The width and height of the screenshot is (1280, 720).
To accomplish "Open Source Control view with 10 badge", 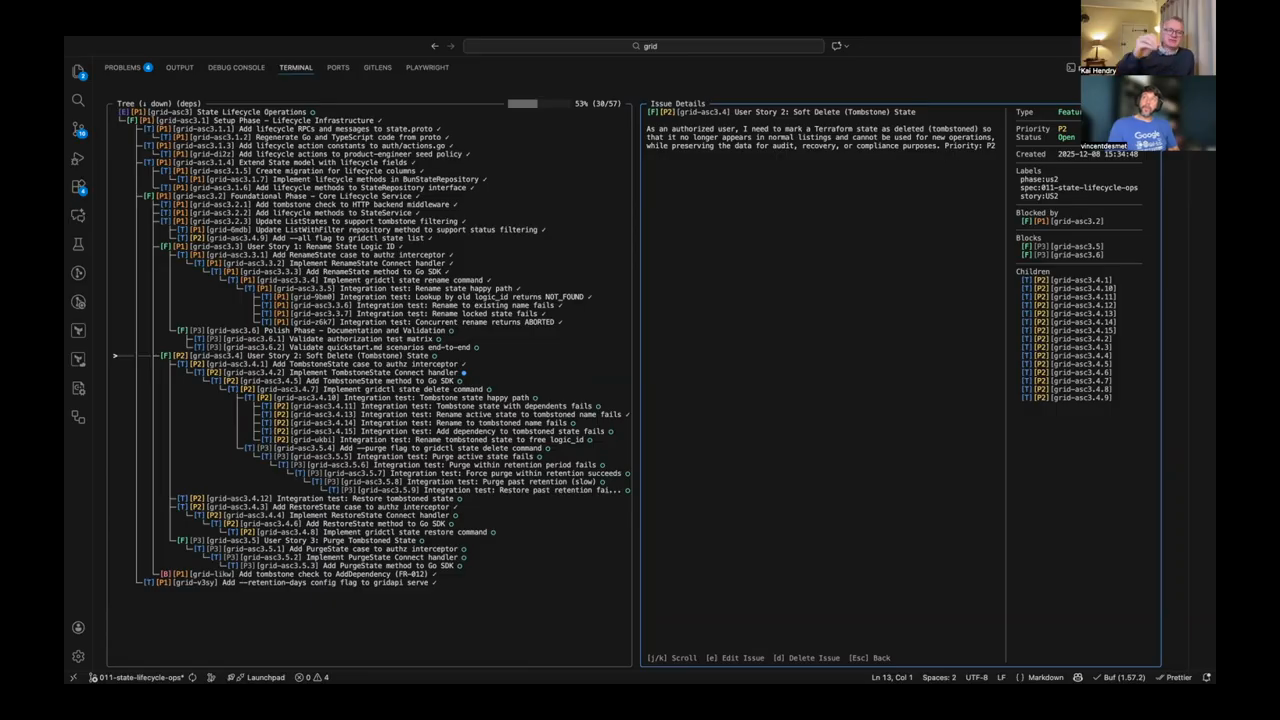I will (78, 130).
